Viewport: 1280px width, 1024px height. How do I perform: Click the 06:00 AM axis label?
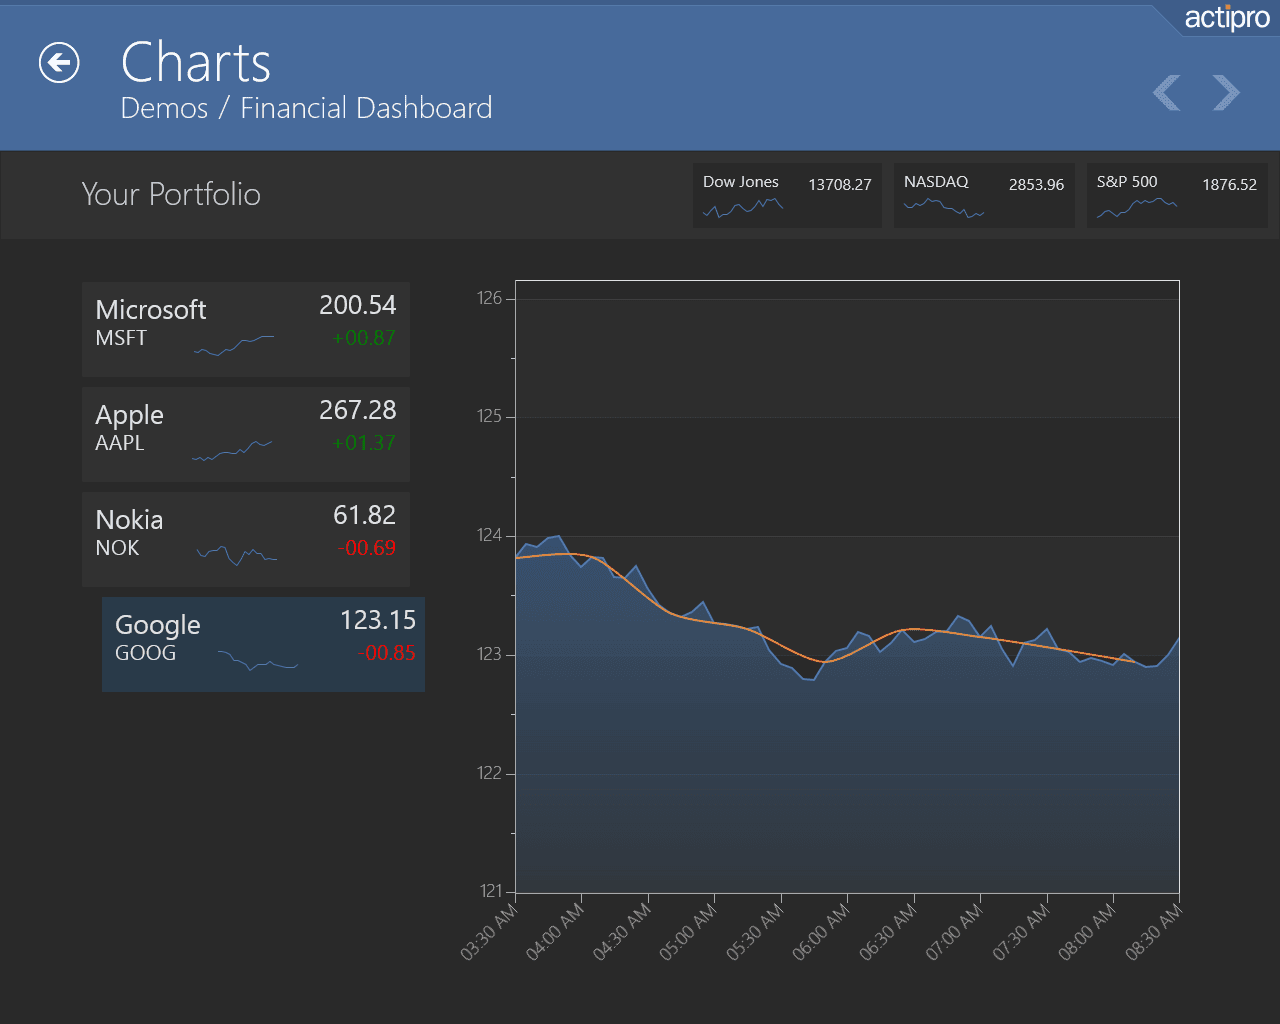(822, 930)
